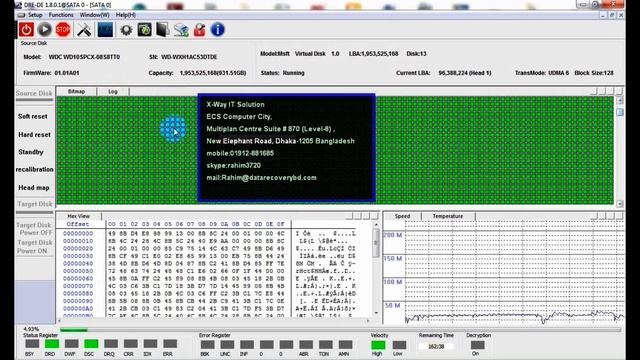Open the blue info icon

pyautogui.click(x=218, y=30)
